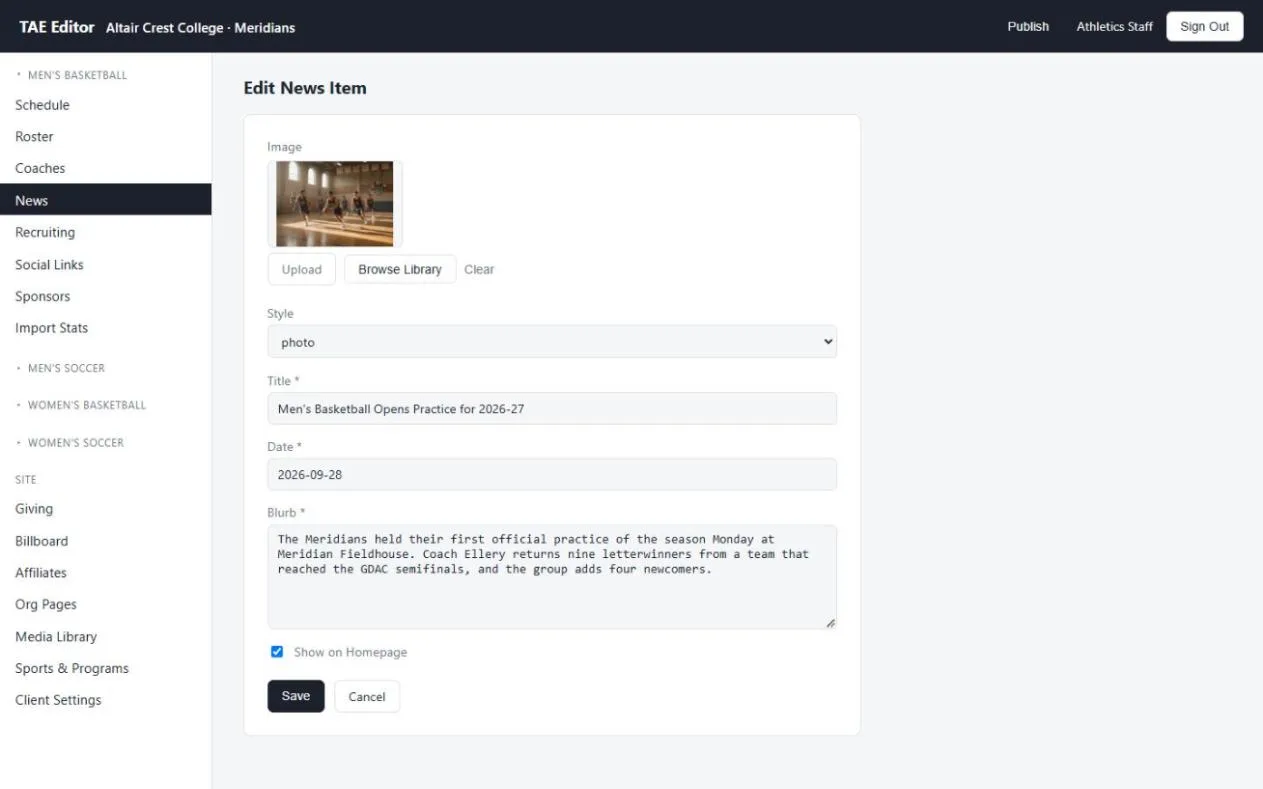The height and width of the screenshot is (789, 1263).
Task: Cancel editing the news item
Action: click(x=367, y=697)
